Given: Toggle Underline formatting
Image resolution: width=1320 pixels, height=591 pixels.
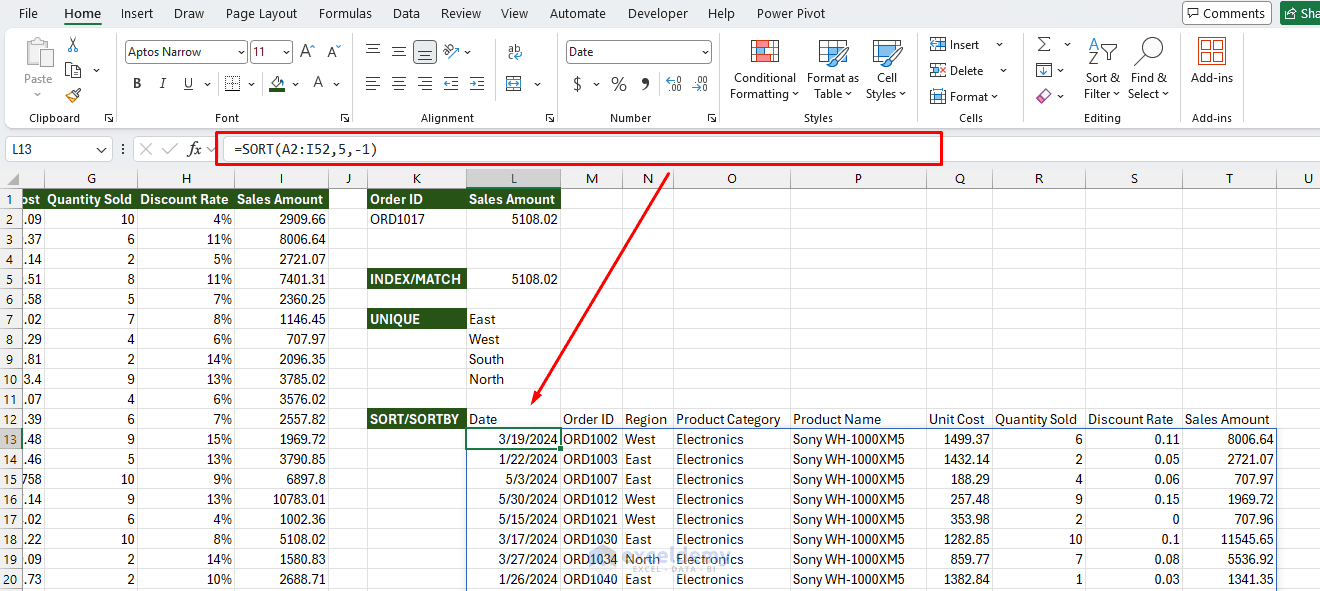Looking at the screenshot, I should (188, 84).
